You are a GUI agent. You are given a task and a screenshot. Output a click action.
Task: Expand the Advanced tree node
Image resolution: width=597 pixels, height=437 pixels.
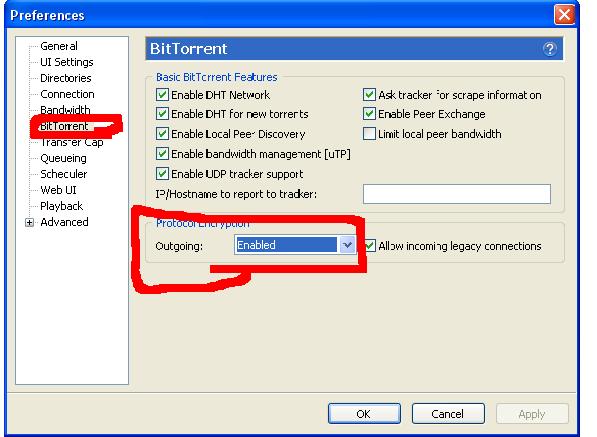(29, 222)
